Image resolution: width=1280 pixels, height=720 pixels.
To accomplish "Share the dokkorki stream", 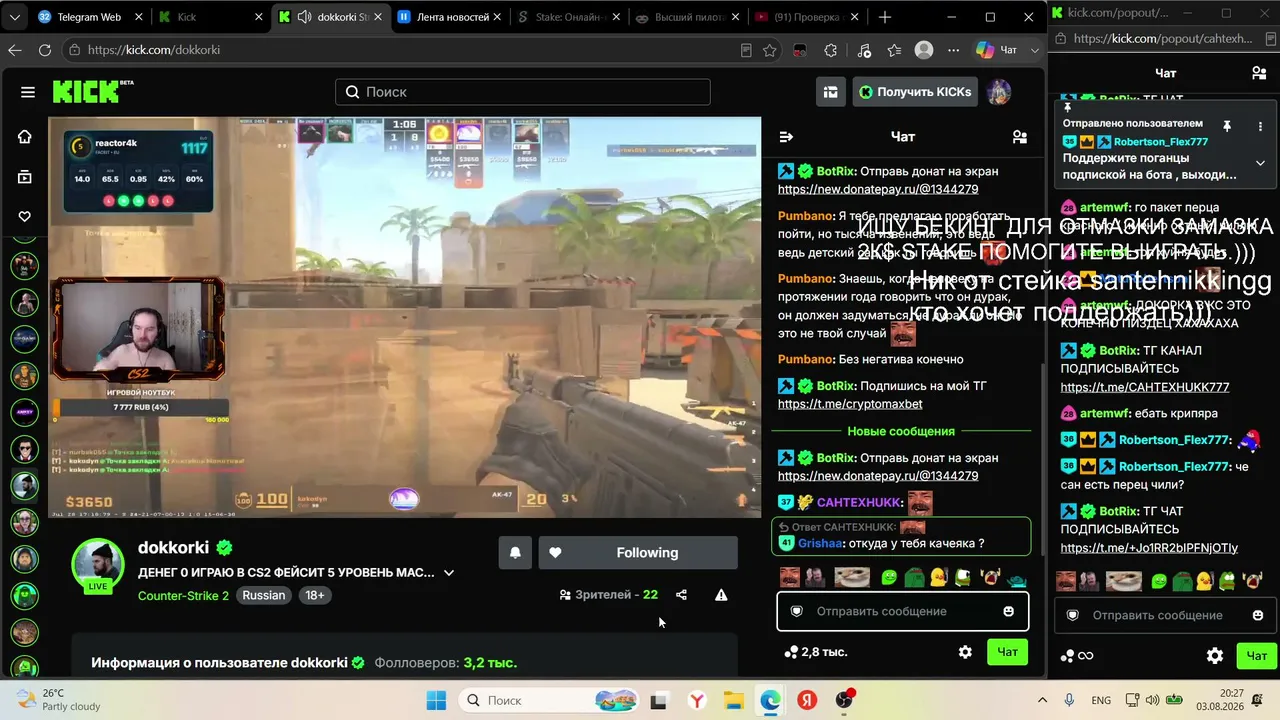I will (681, 595).
